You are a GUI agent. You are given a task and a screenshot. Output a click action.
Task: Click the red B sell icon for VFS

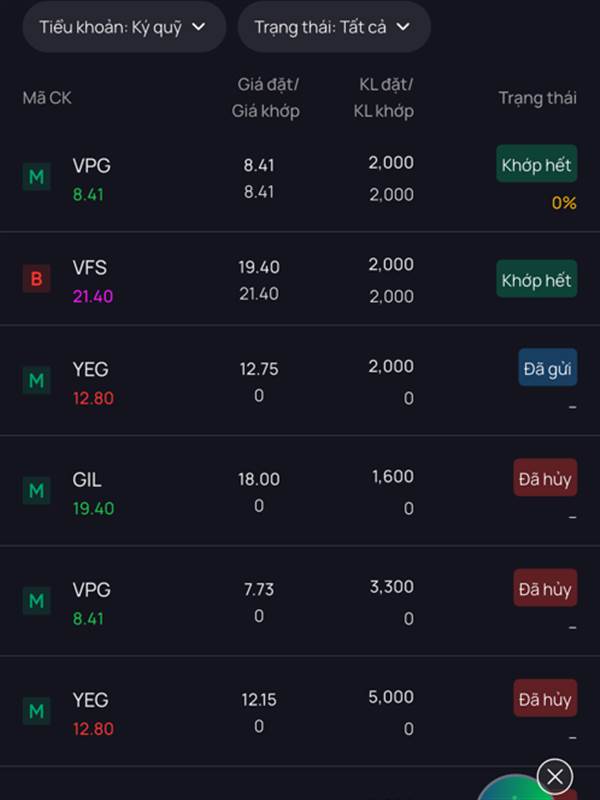36,279
